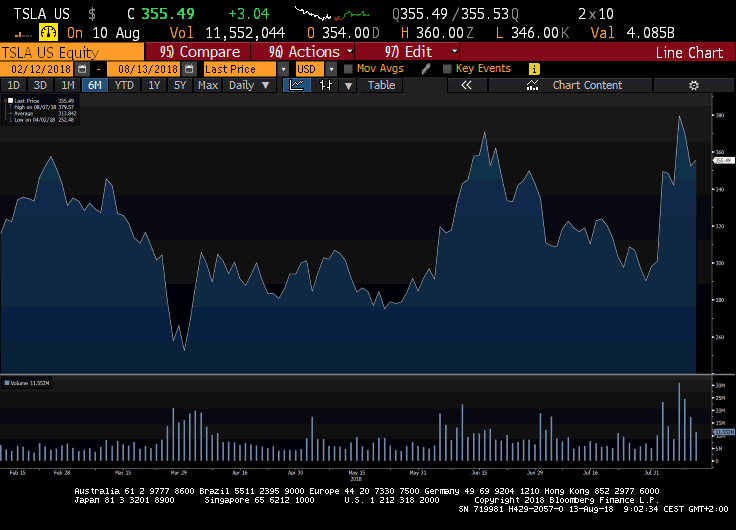Click the Line Chart title label
Viewport: 736px width, 530px height.
coord(689,53)
